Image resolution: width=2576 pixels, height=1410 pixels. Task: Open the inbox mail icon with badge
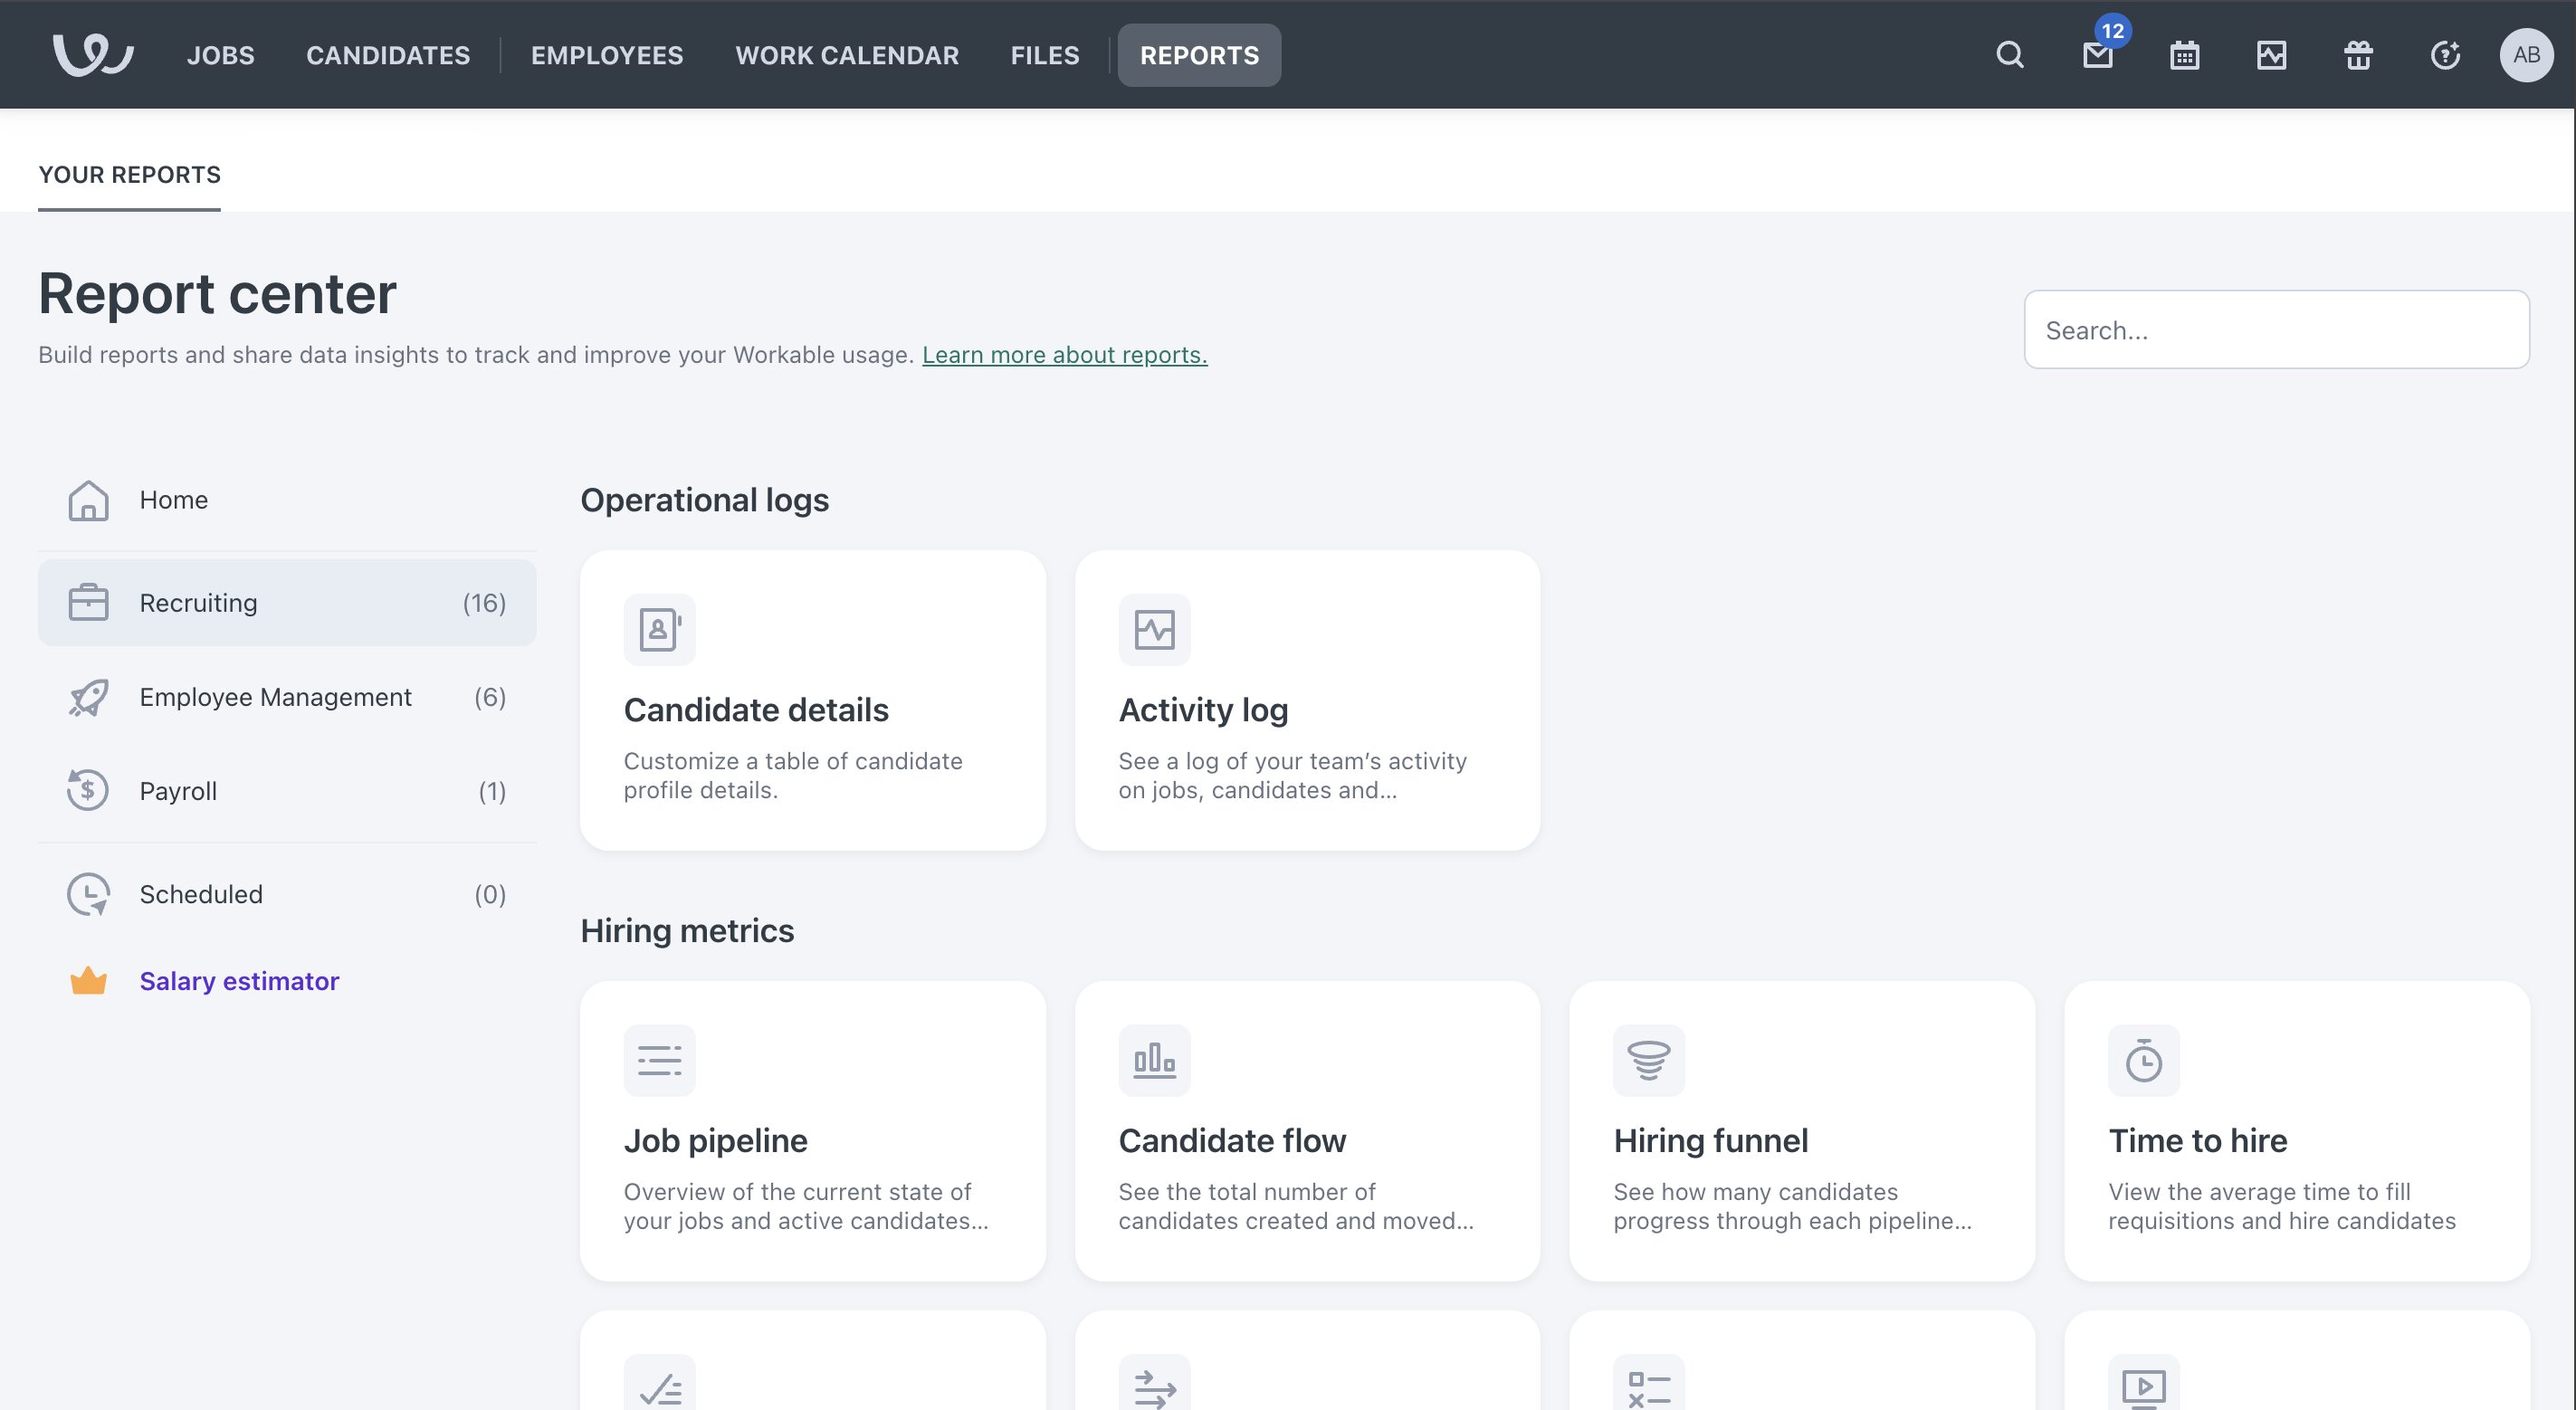tap(2097, 55)
